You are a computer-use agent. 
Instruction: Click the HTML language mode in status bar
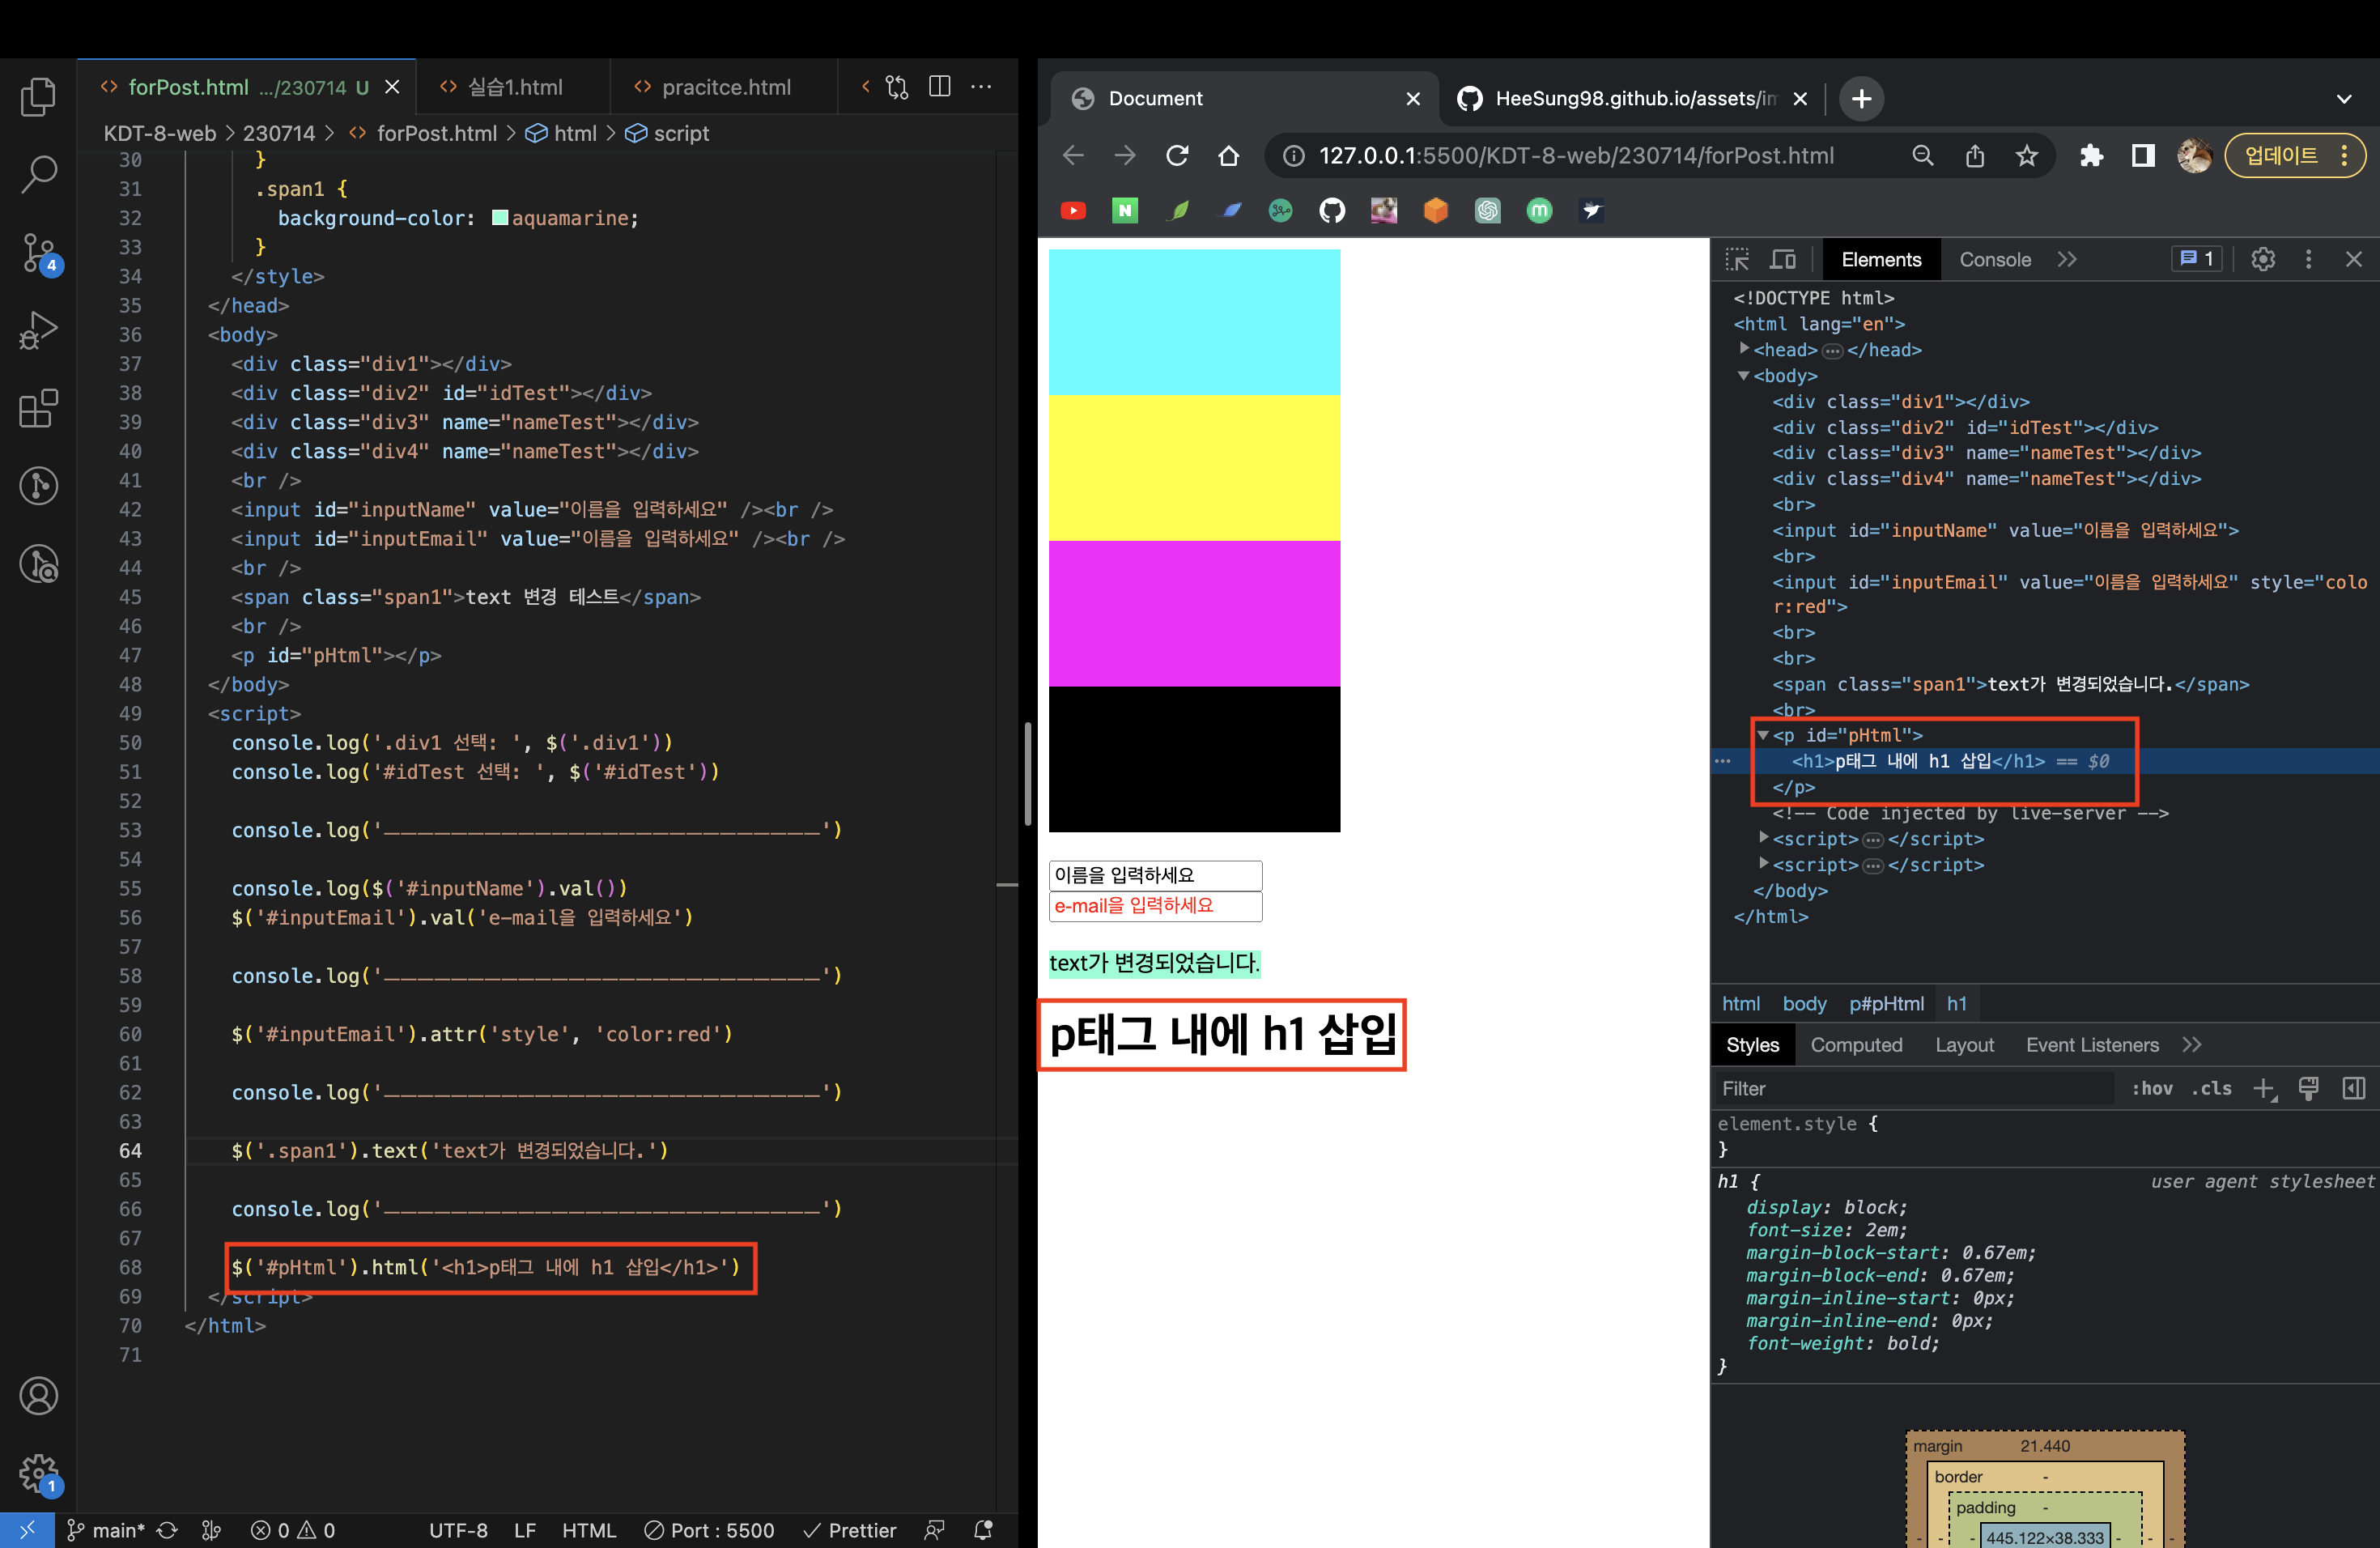point(589,1530)
